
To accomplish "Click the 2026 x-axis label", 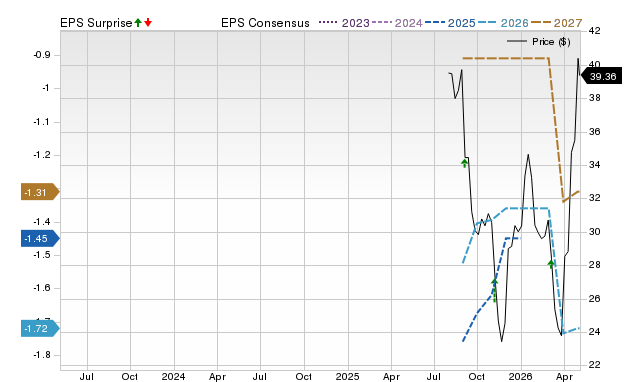I will pos(520,376).
